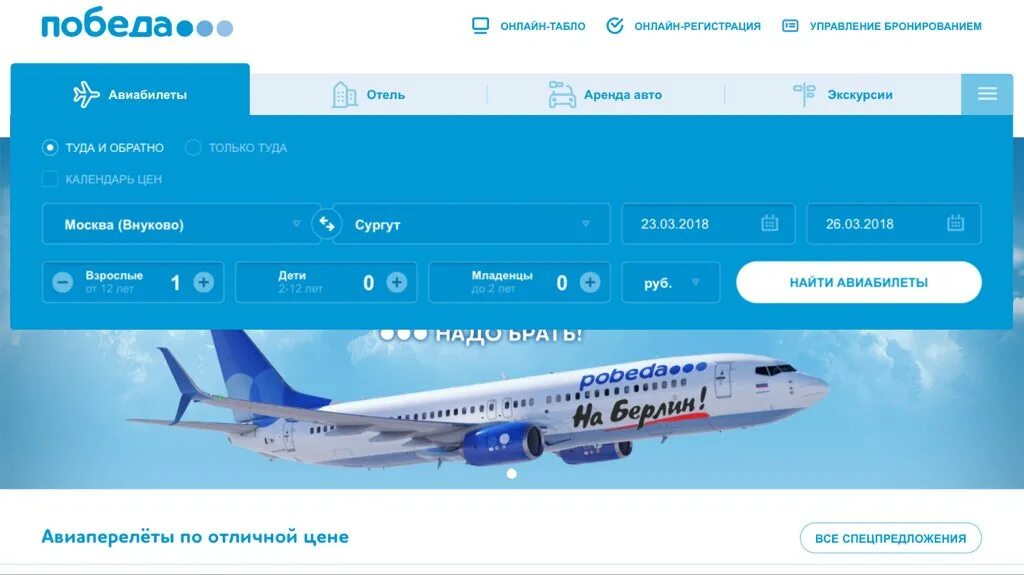Expand the Москва (Внуково) departure dropdown
Image resolution: width=1024 pixels, height=575 pixels.
(x=182, y=224)
